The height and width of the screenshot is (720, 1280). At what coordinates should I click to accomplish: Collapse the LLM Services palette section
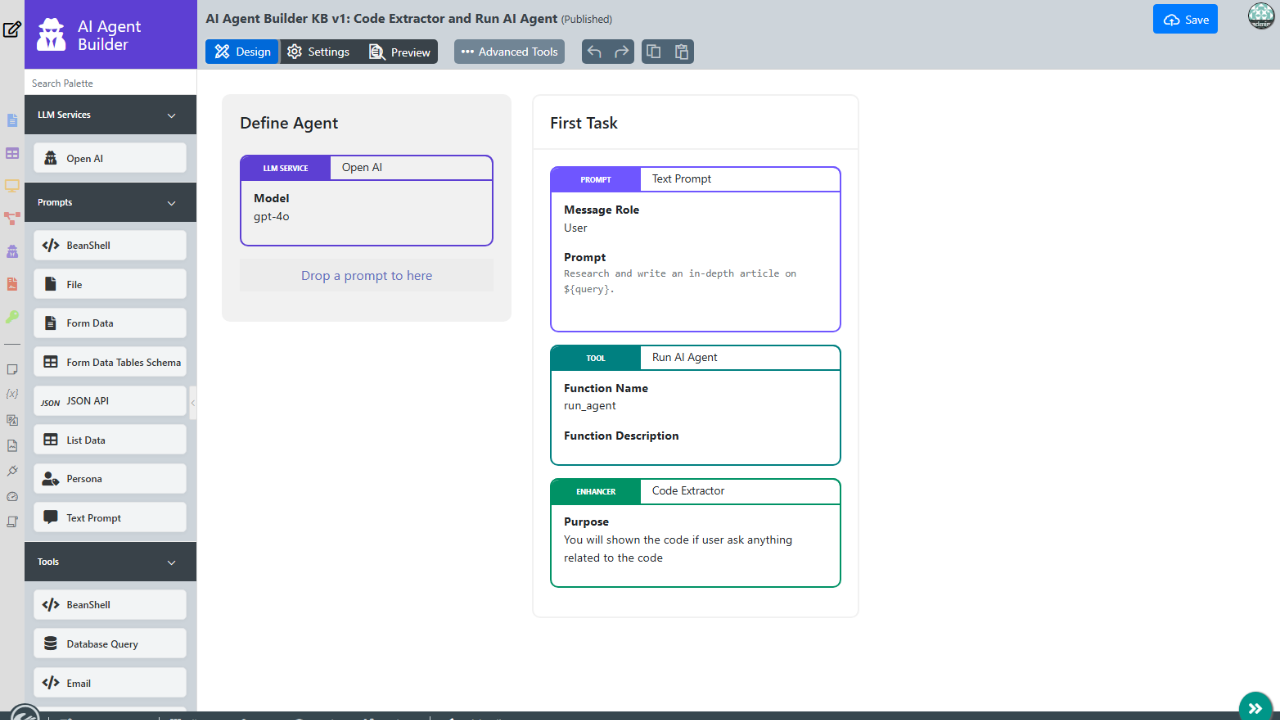171,116
